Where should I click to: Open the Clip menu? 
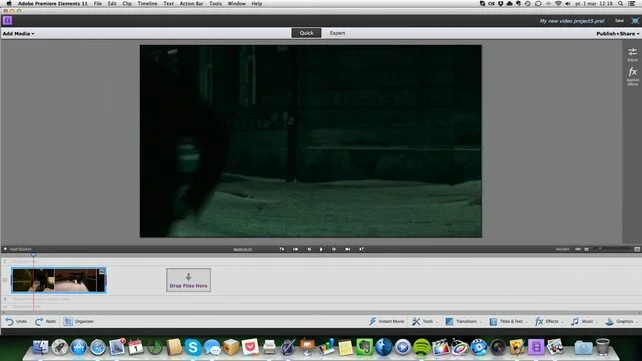tap(127, 3)
